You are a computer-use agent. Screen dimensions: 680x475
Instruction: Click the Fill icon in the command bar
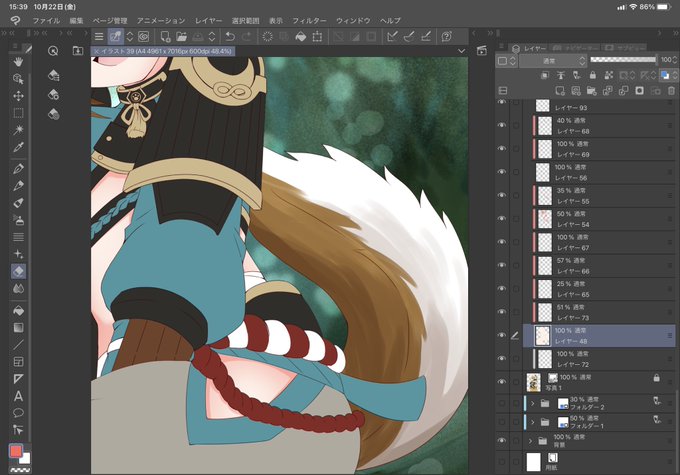(x=301, y=36)
